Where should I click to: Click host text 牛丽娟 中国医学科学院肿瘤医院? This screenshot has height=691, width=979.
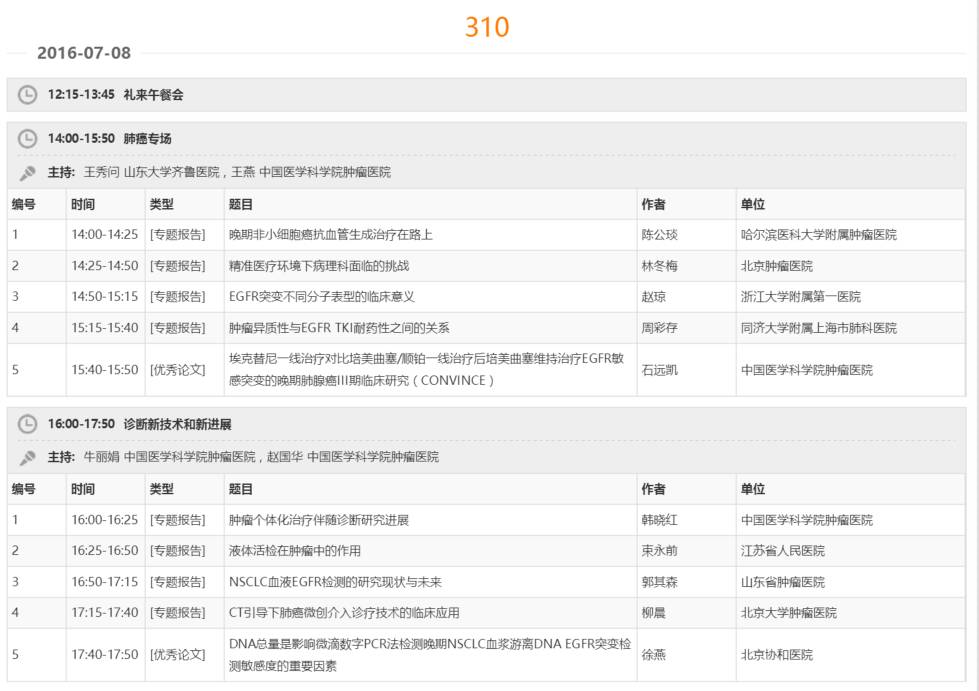pyautogui.click(x=170, y=457)
